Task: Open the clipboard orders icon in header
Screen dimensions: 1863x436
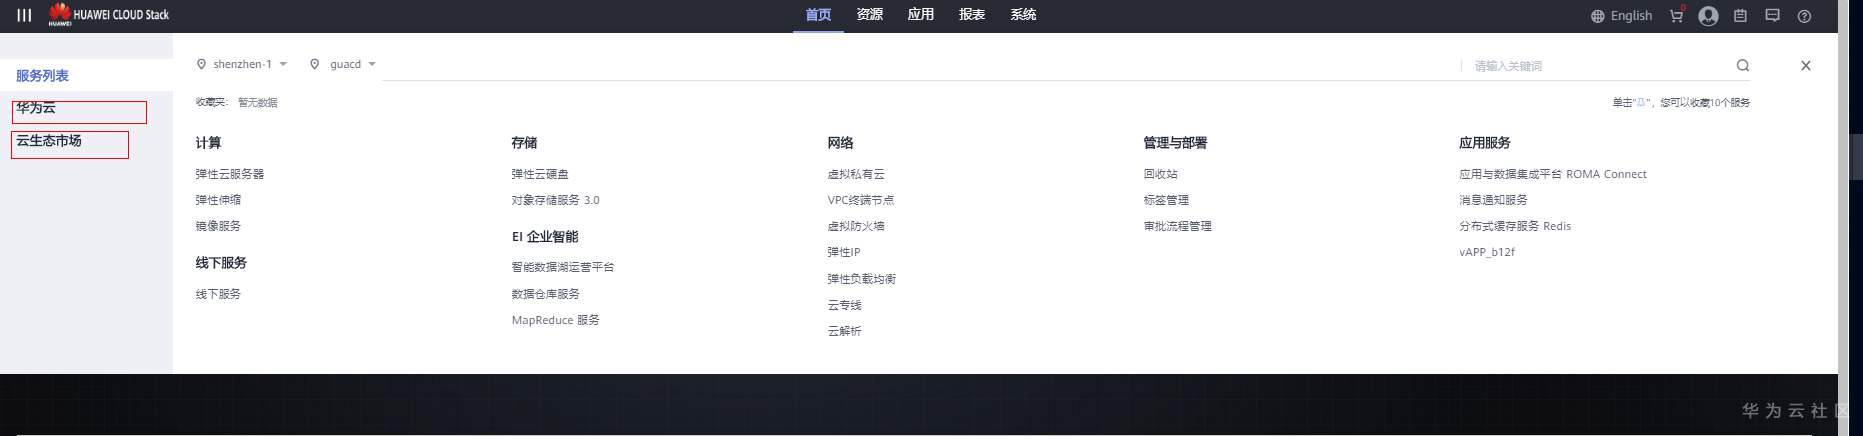Action: point(1740,16)
